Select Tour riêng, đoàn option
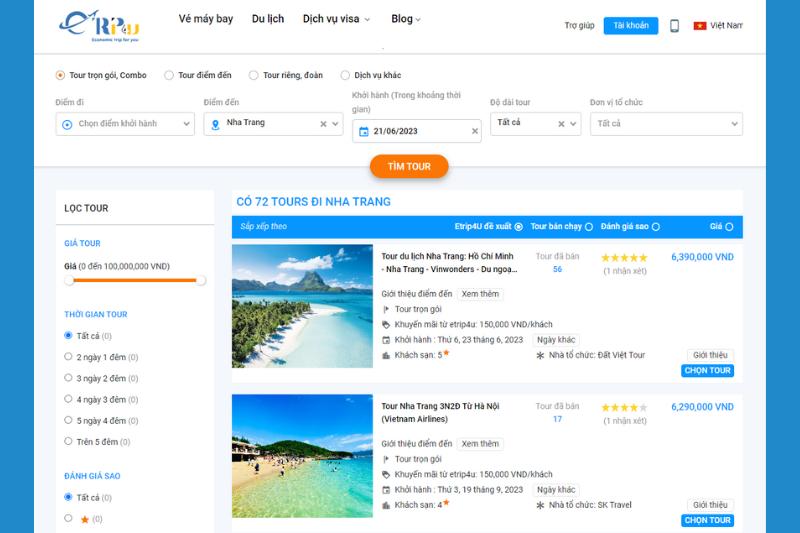 pos(254,75)
